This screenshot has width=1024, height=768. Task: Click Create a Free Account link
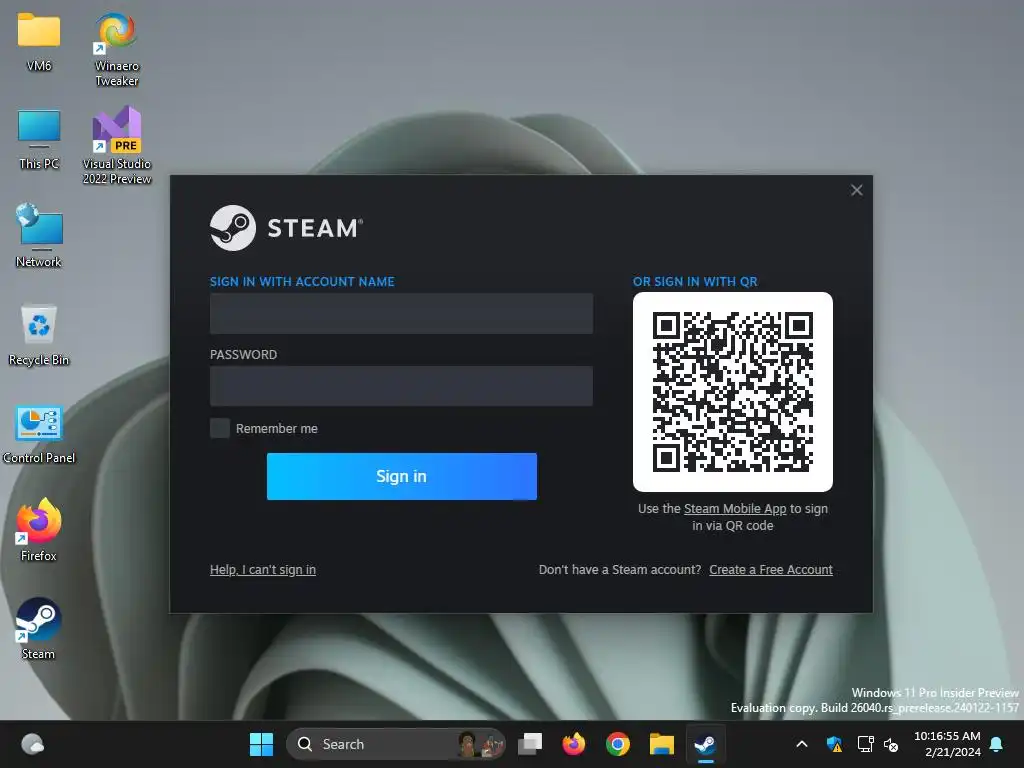[771, 569]
